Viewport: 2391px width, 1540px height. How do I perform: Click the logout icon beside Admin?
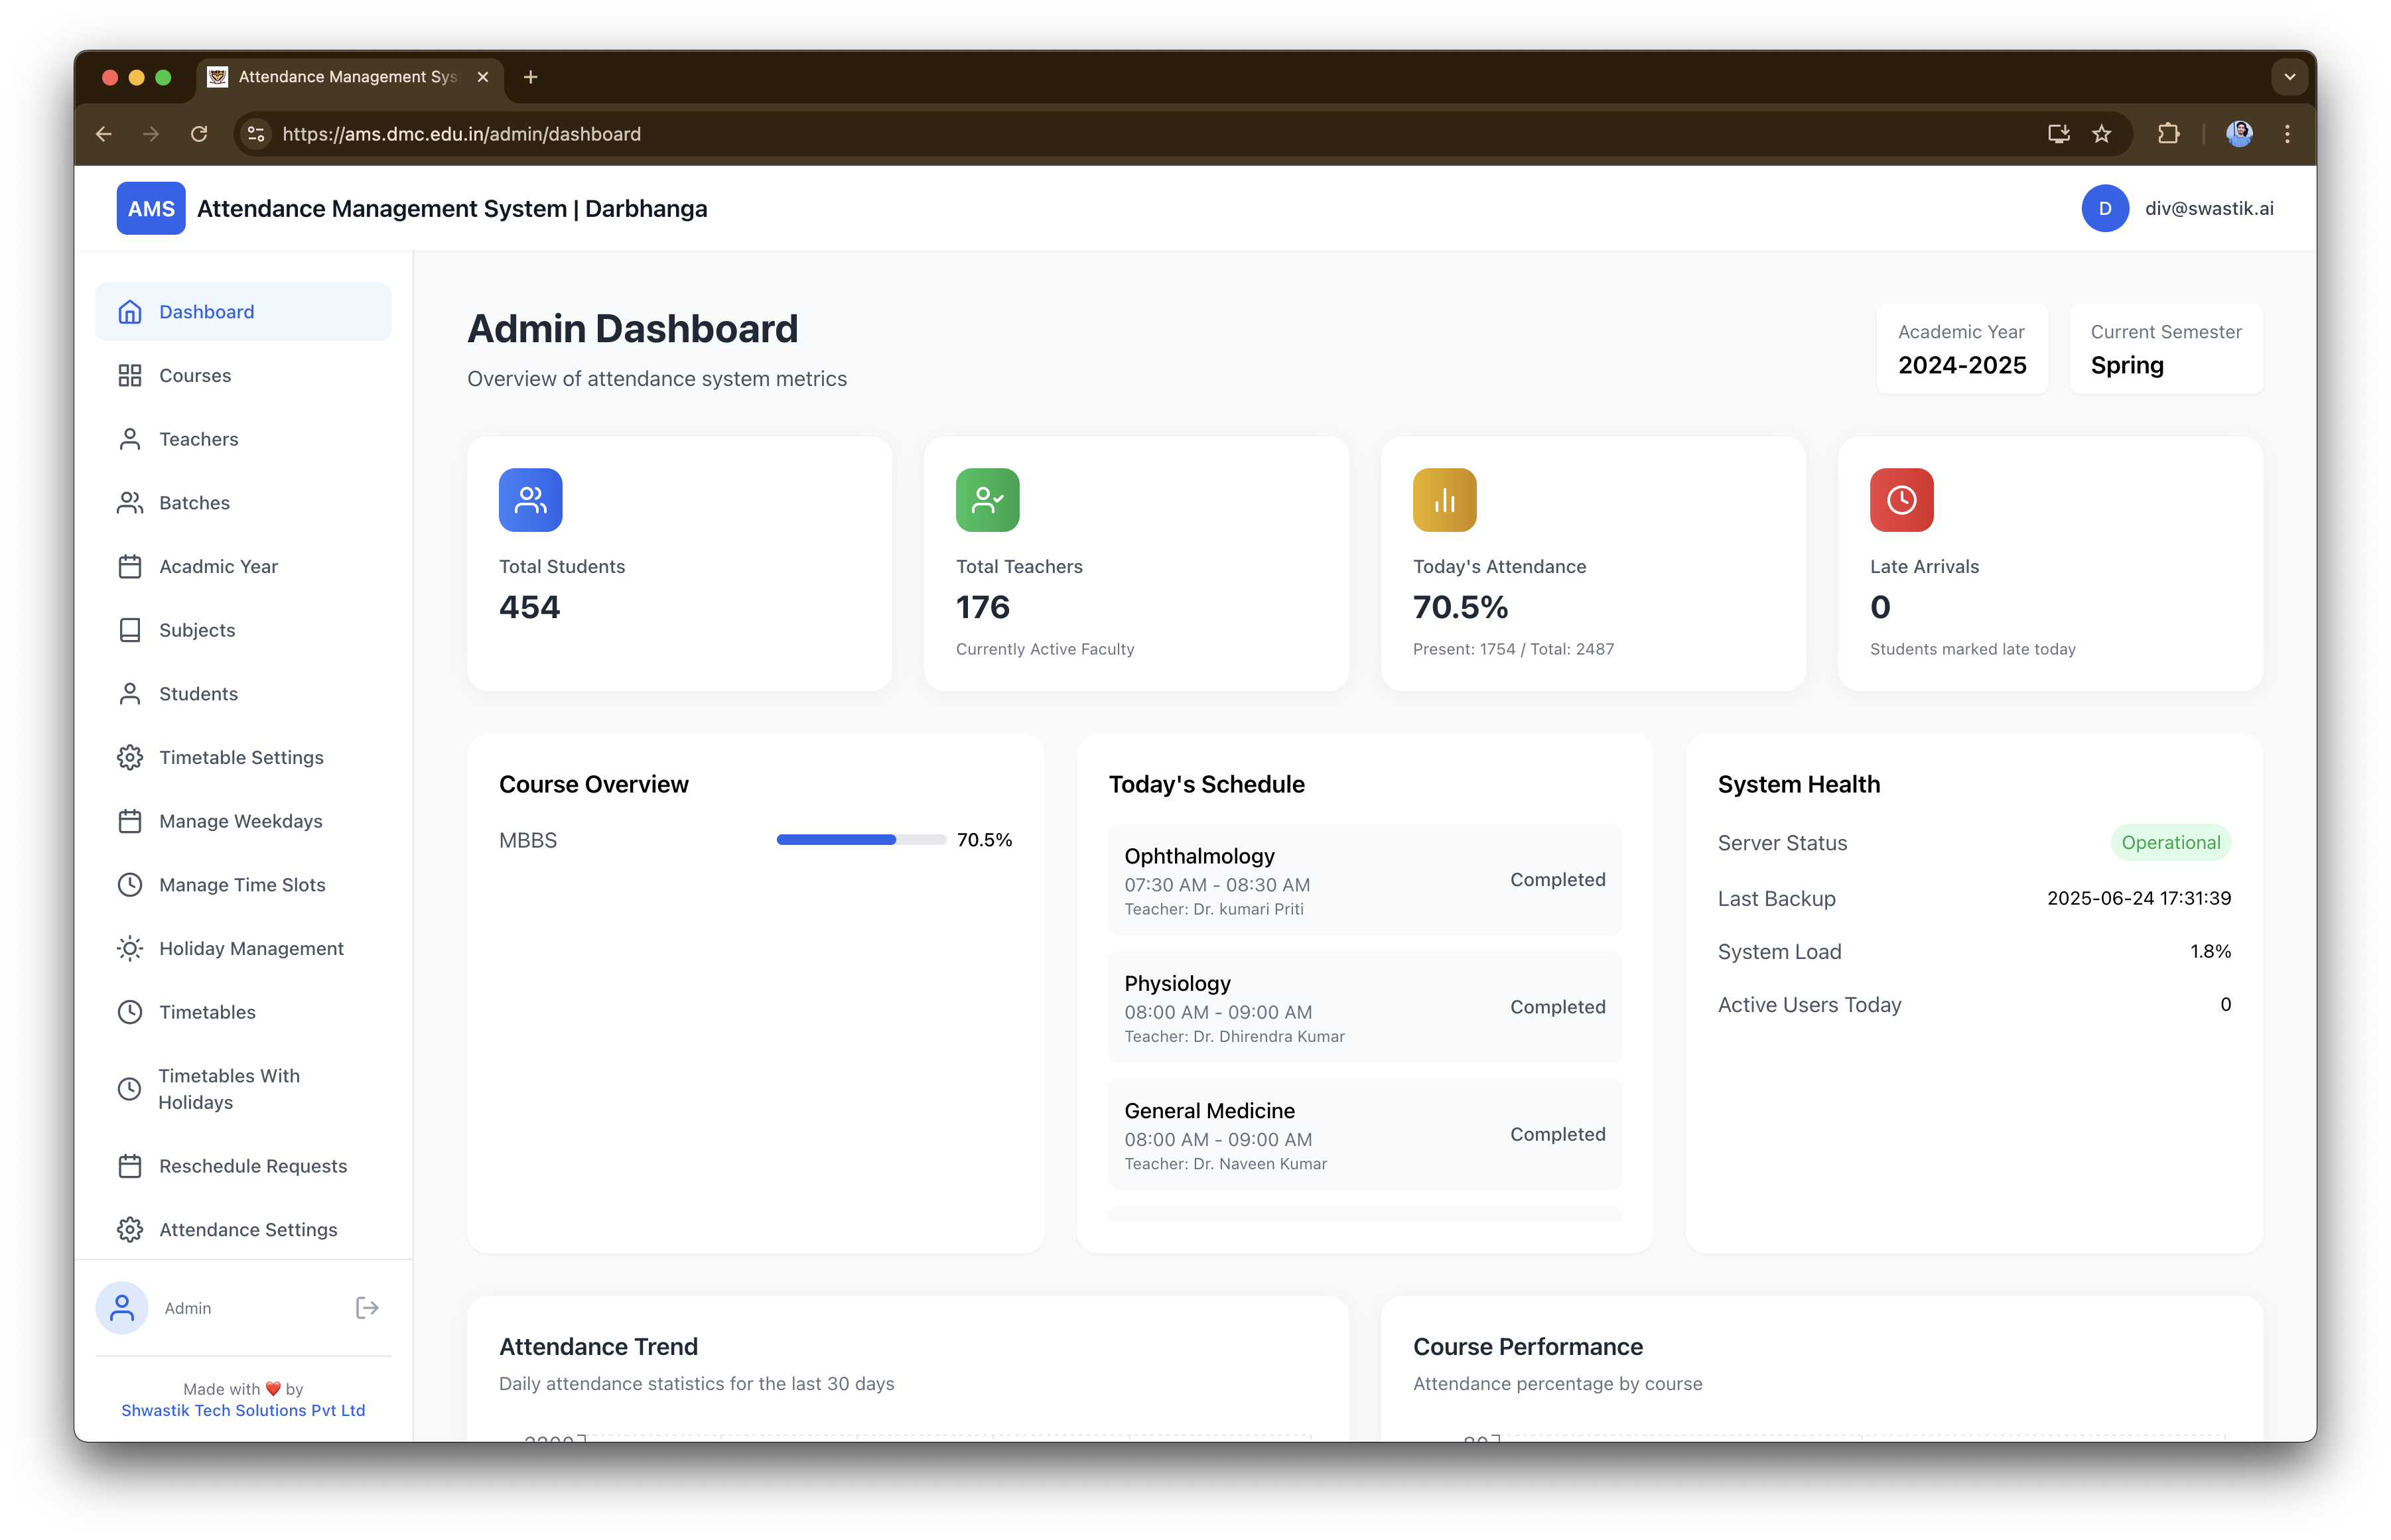[x=366, y=1307]
